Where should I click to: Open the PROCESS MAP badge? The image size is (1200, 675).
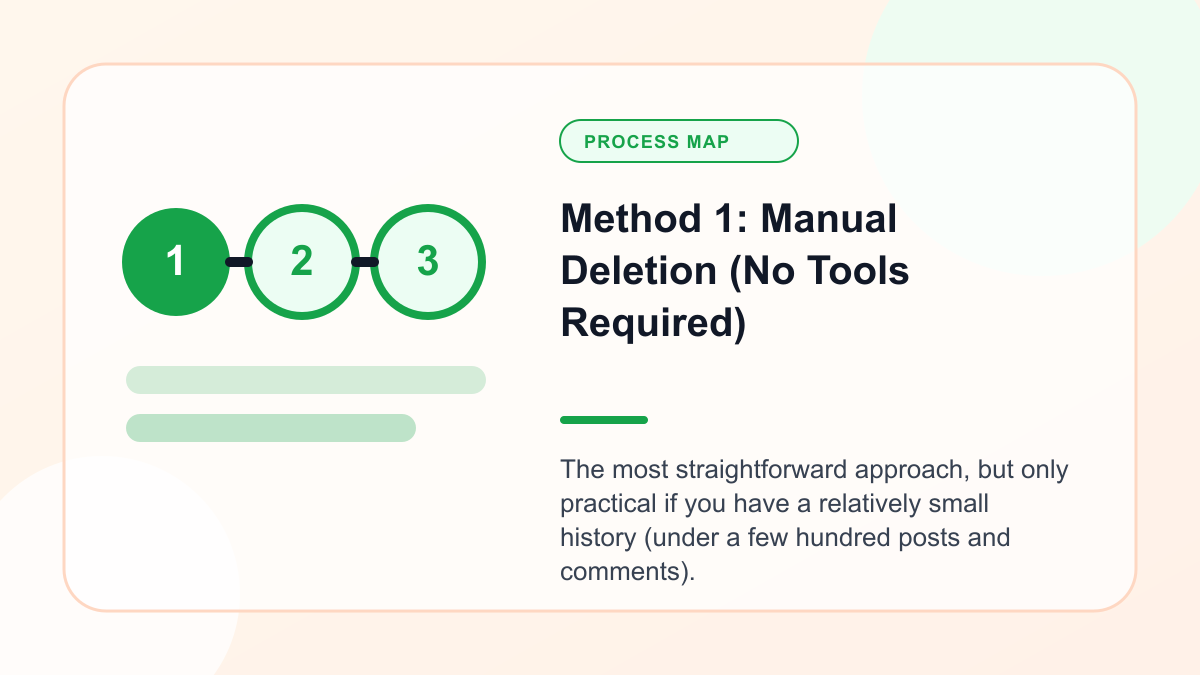pos(679,141)
